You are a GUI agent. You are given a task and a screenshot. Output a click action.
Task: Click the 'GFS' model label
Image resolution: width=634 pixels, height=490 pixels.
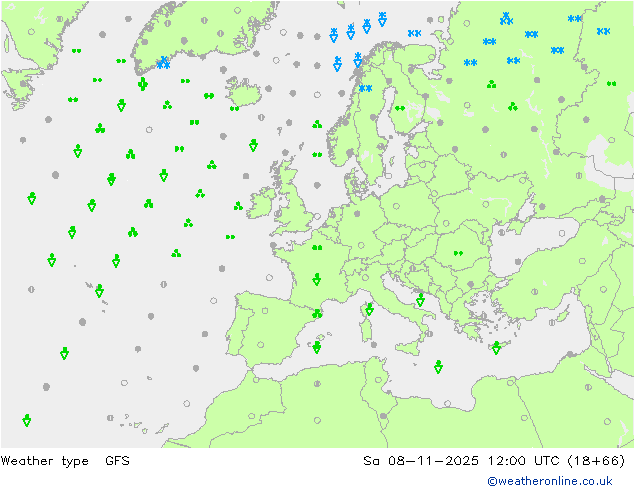(117, 460)
